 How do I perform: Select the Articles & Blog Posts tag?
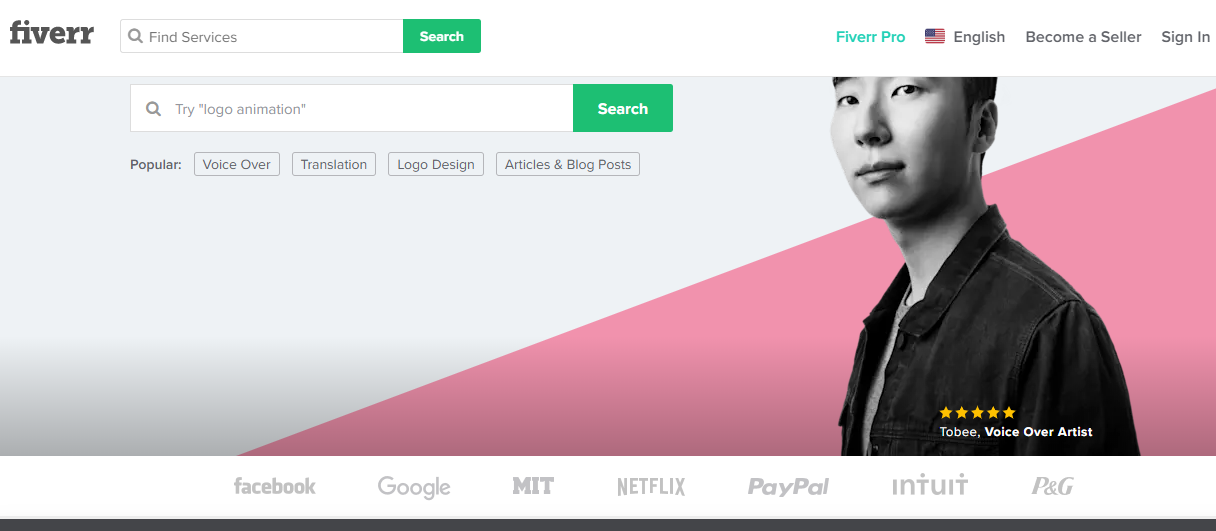568,164
